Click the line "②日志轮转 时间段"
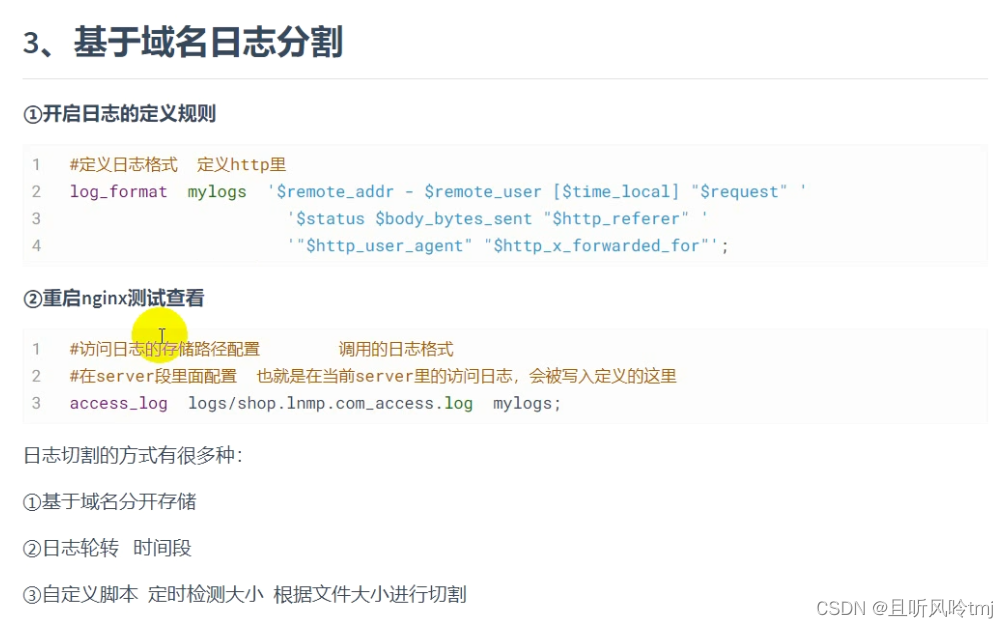The height and width of the screenshot is (628, 1008). [x=107, y=548]
